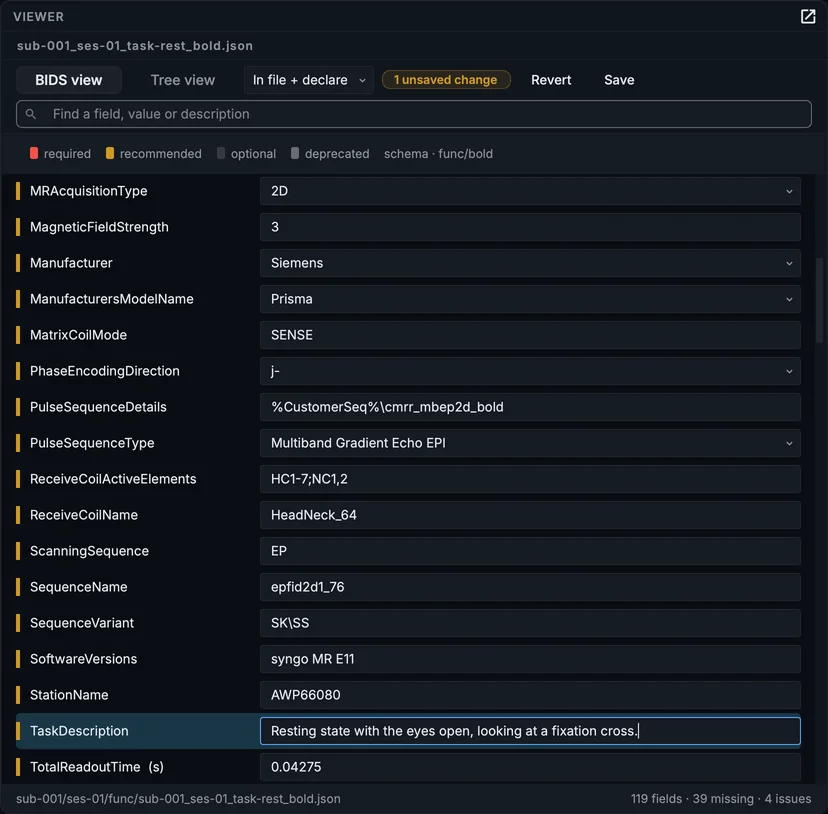
Task: Select the MRAcquisitionType field label
Action: point(88,191)
